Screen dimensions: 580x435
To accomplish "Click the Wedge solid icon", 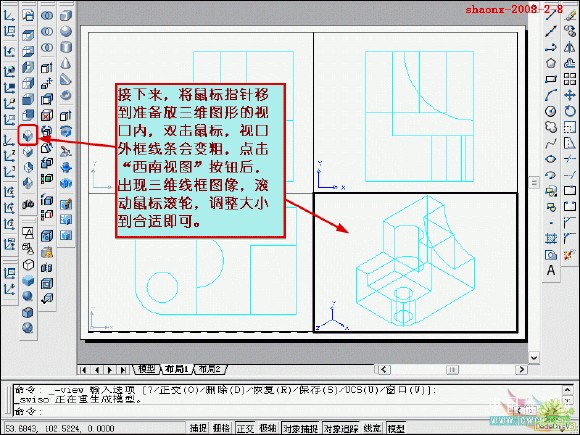I will 66,79.
